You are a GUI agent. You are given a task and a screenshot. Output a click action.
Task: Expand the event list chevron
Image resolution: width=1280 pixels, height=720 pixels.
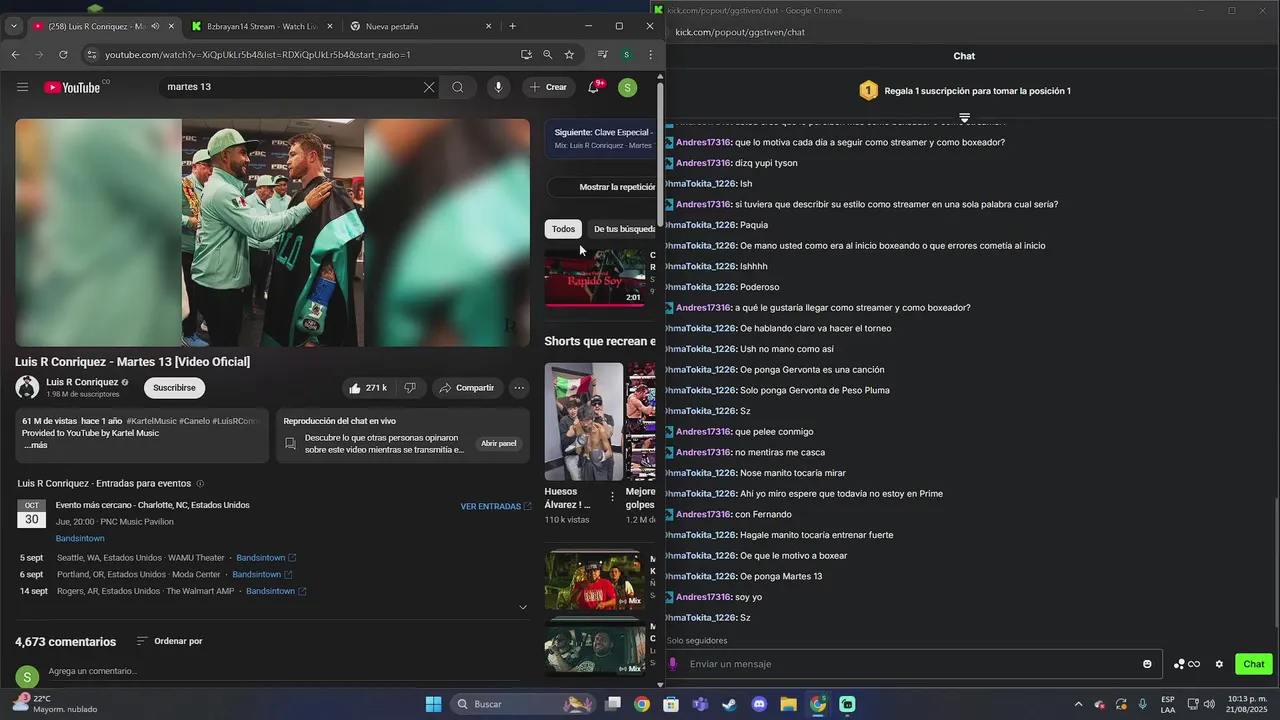click(522, 607)
